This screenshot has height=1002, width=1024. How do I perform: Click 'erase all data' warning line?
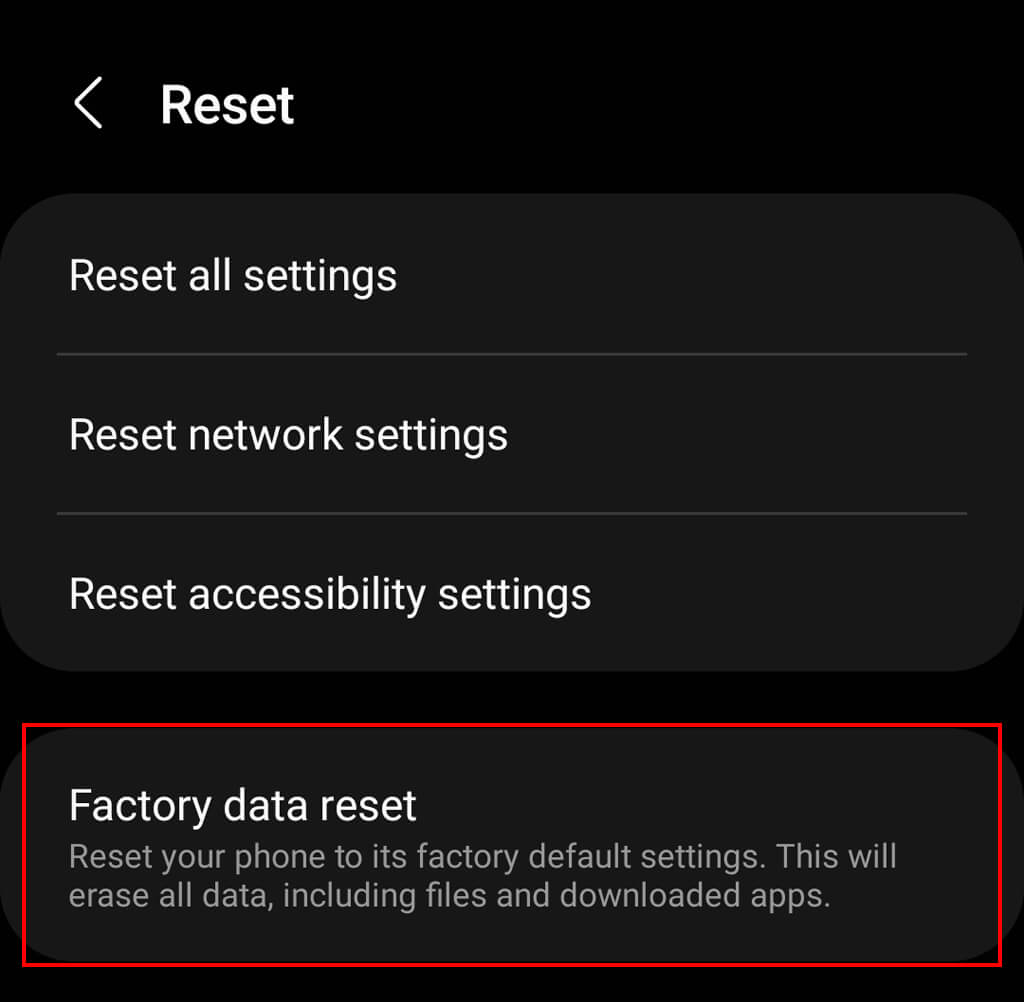449,896
